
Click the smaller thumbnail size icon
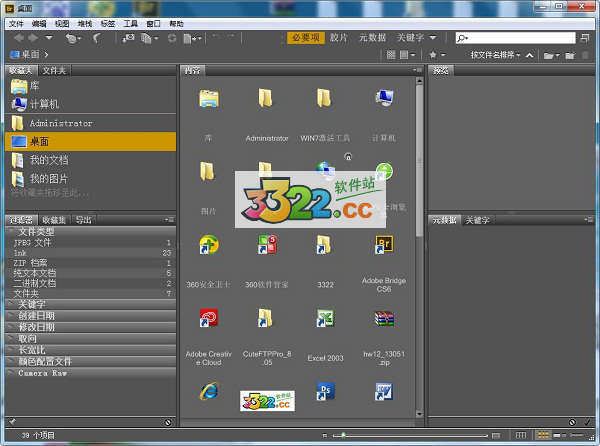click(x=324, y=435)
